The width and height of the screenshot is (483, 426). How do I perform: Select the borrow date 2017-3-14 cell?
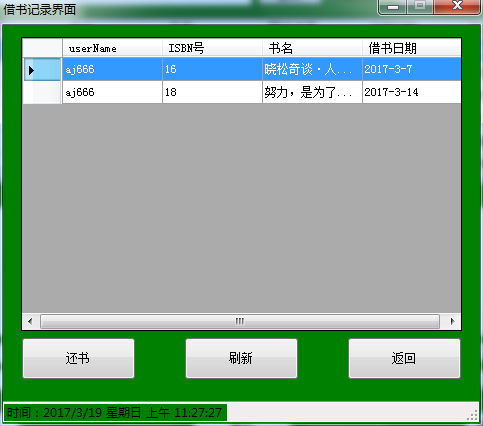pos(412,92)
